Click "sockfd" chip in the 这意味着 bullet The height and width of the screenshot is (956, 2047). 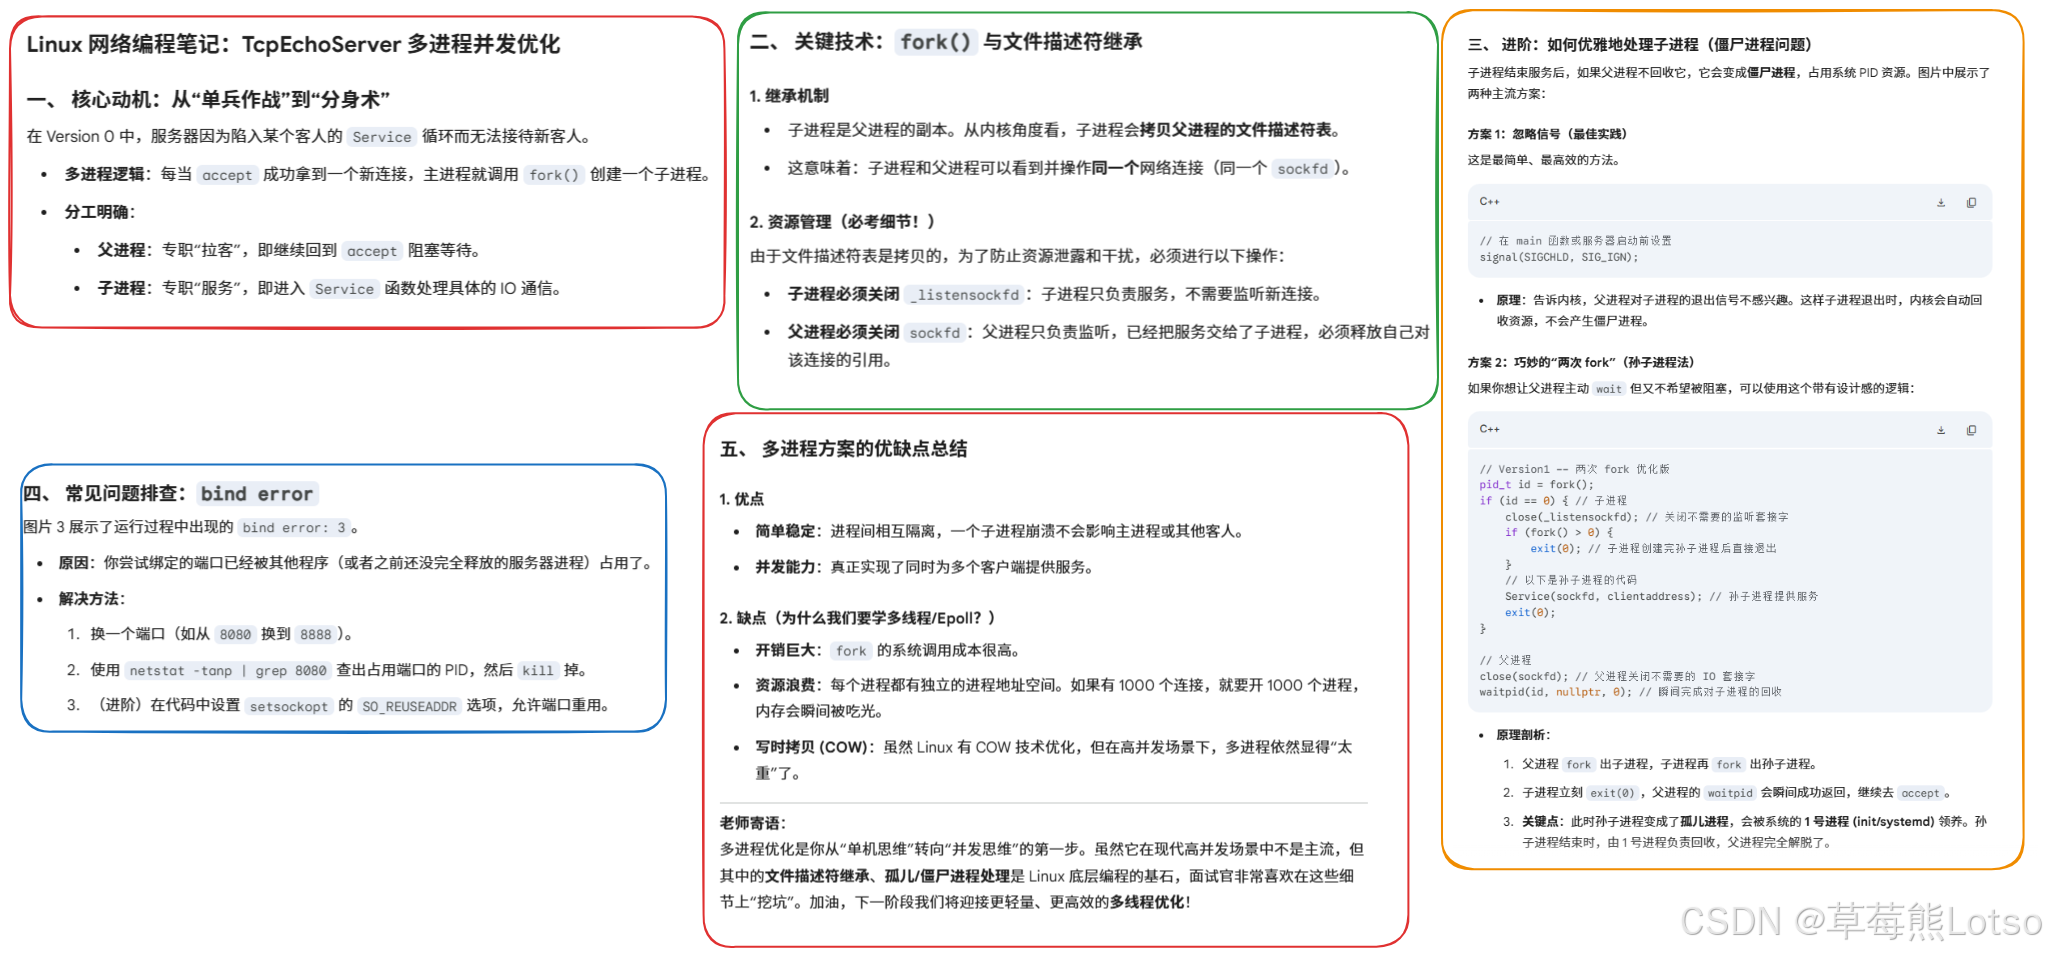pyautogui.click(x=1302, y=169)
